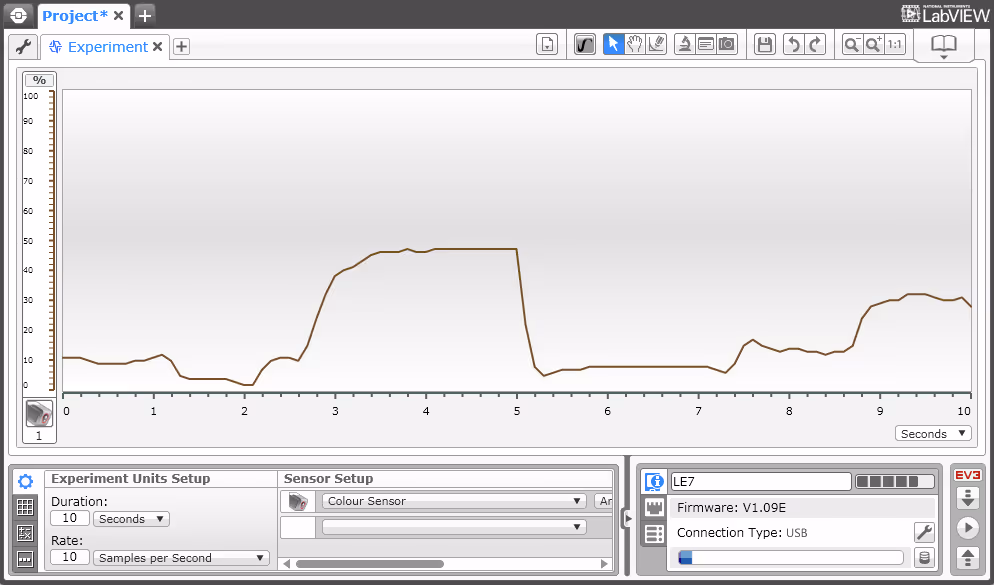Save the project with floppy disk icon
Screen dimensions: 994x585
coord(765,44)
